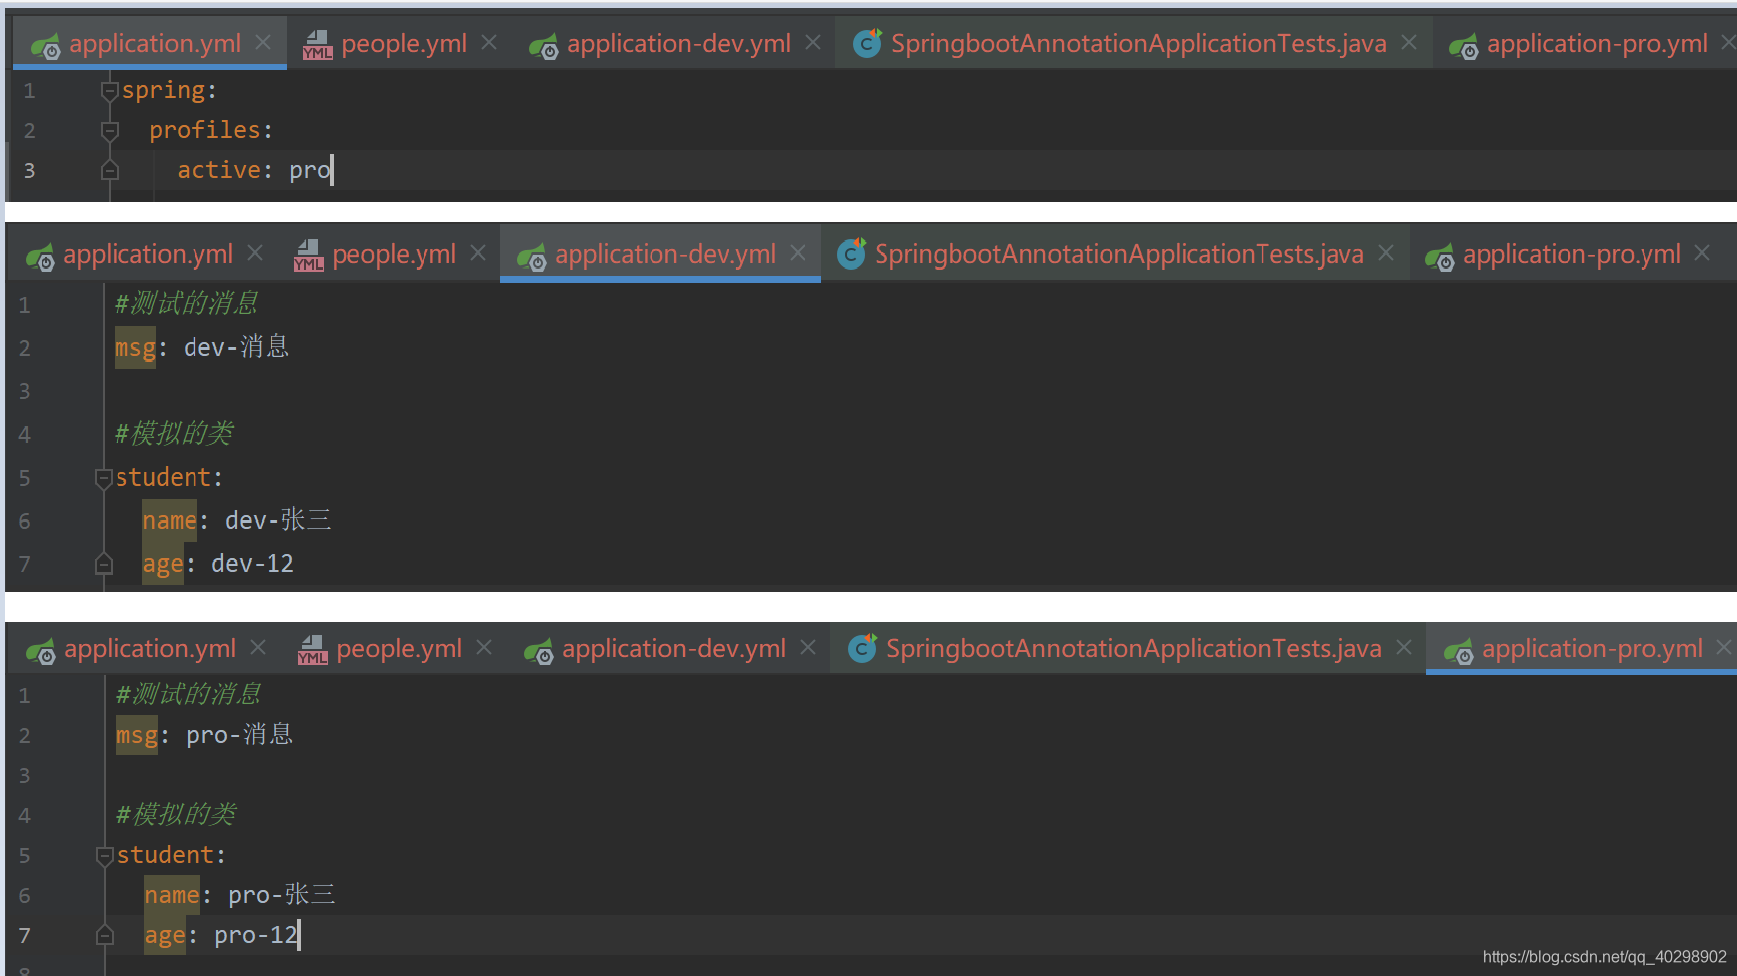Place the cursor on the 'spring:' line

point(169,90)
